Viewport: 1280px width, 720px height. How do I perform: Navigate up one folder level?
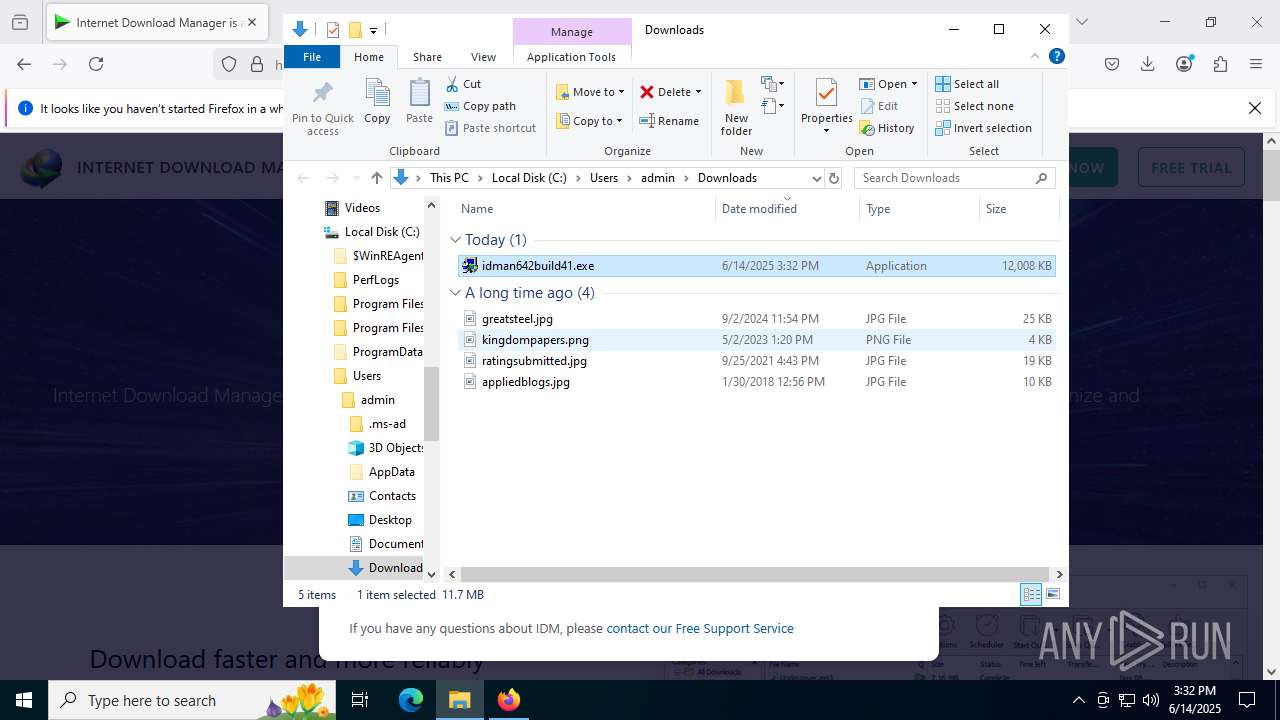[x=376, y=178]
